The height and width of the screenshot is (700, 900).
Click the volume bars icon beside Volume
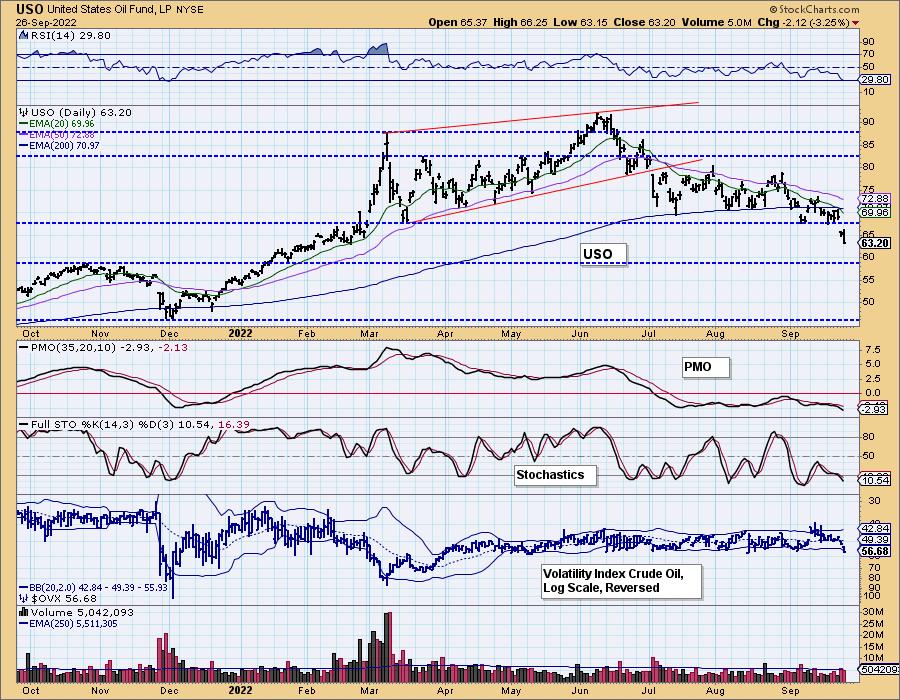point(24,612)
